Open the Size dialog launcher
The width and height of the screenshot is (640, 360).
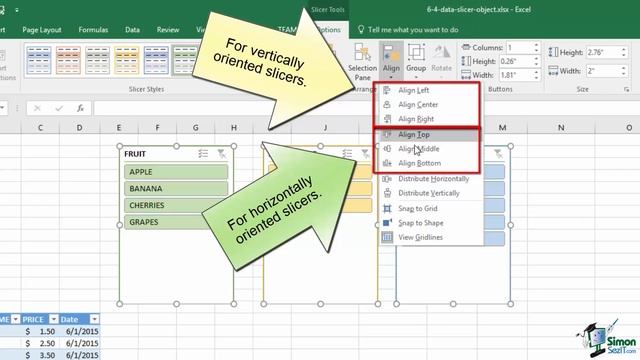pyautogui.click(x=627, y=89)
